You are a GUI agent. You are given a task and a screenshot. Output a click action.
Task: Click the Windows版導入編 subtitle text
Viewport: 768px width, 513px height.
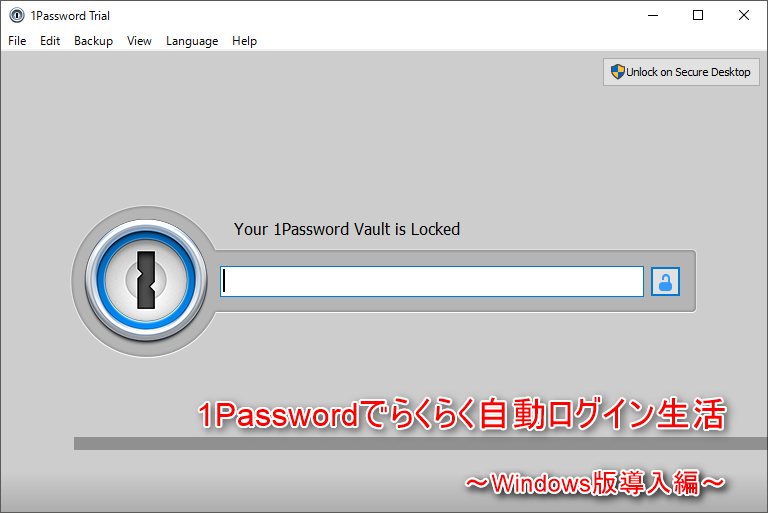(x=594, y=483)
